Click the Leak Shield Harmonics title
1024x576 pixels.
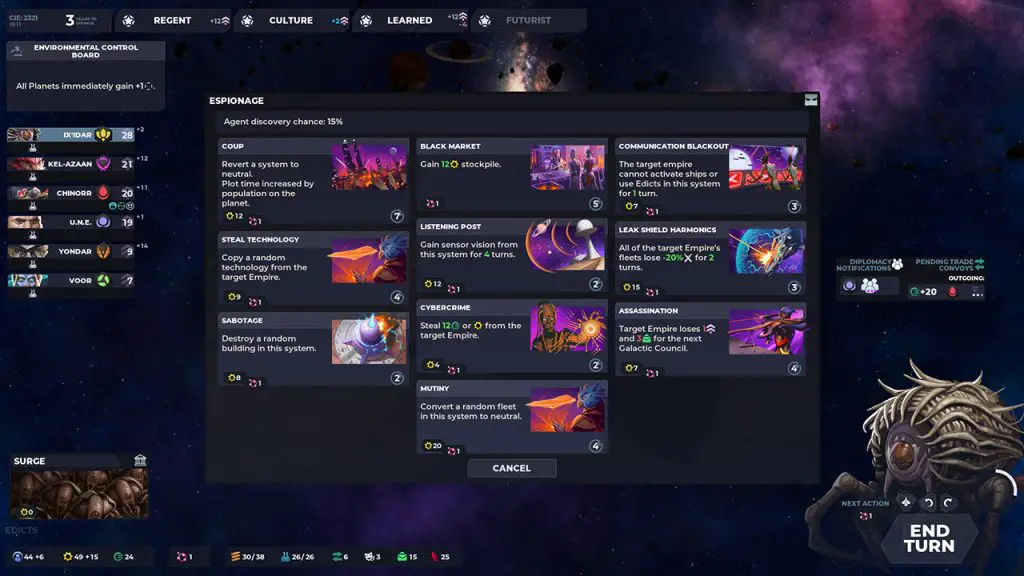(667, 230)
